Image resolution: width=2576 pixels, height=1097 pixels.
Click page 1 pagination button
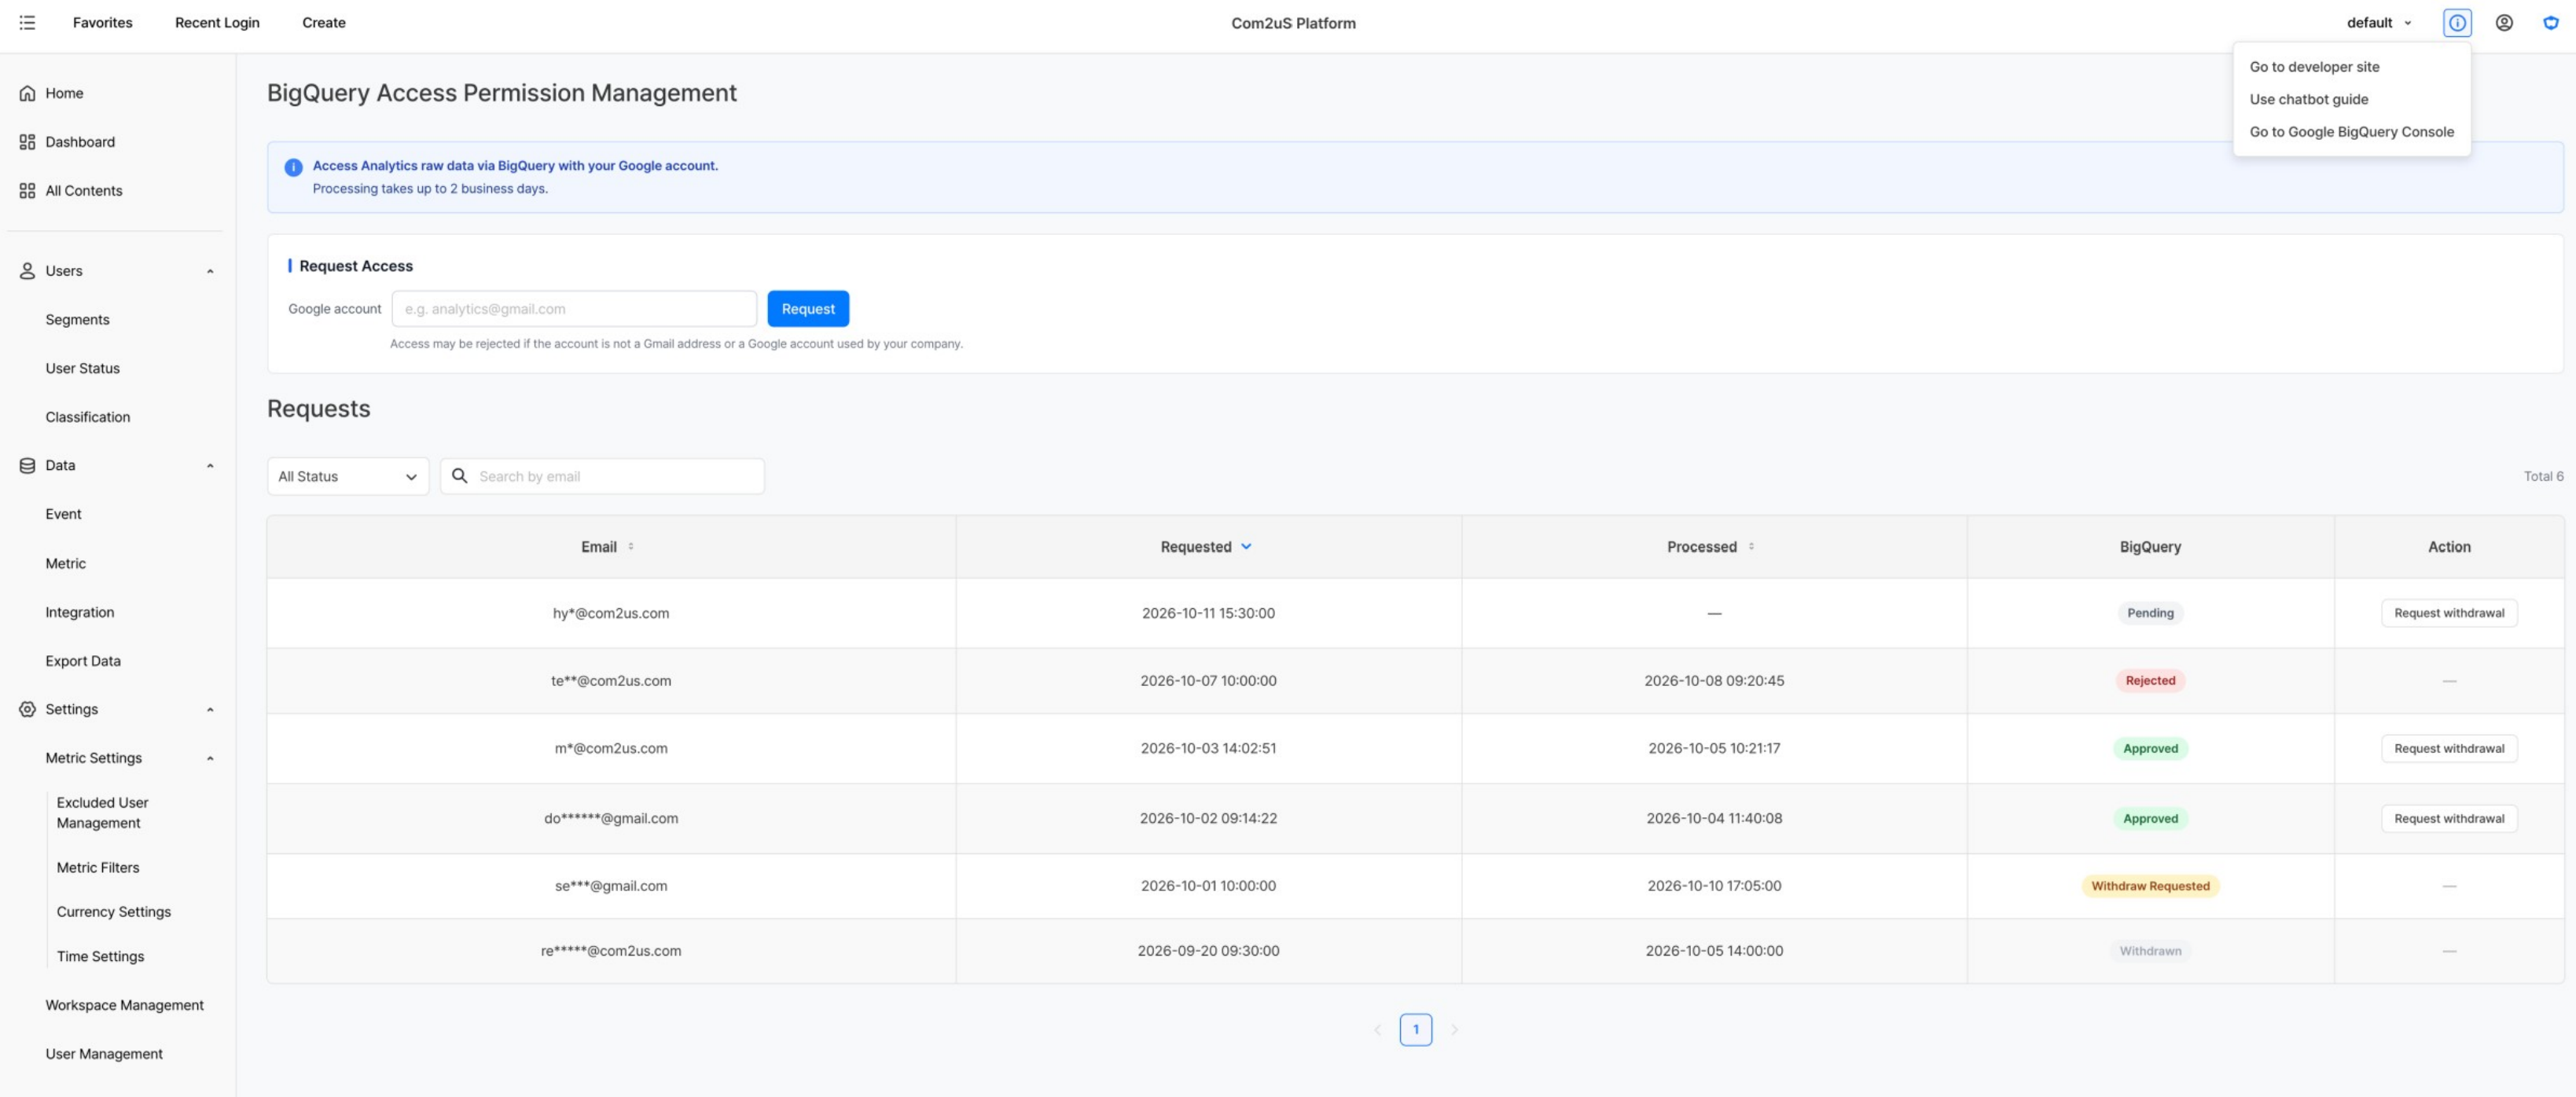pos(1415,1029)
